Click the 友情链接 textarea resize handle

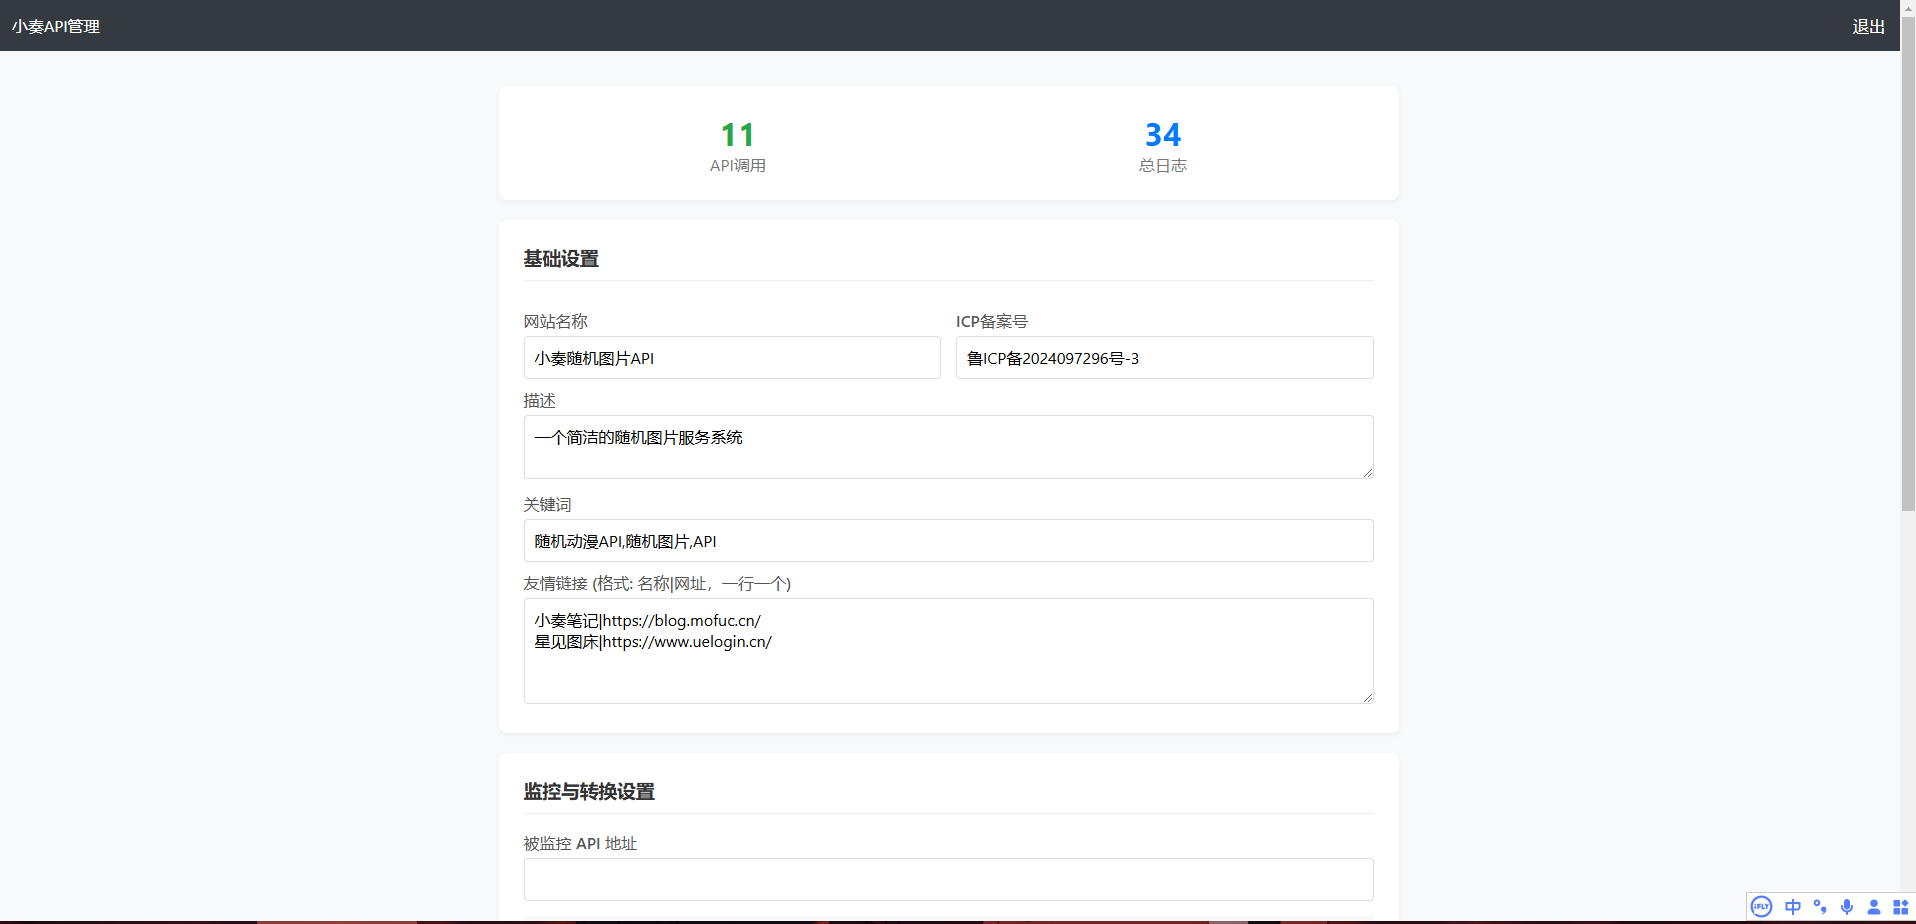[x=1367, y=697]
